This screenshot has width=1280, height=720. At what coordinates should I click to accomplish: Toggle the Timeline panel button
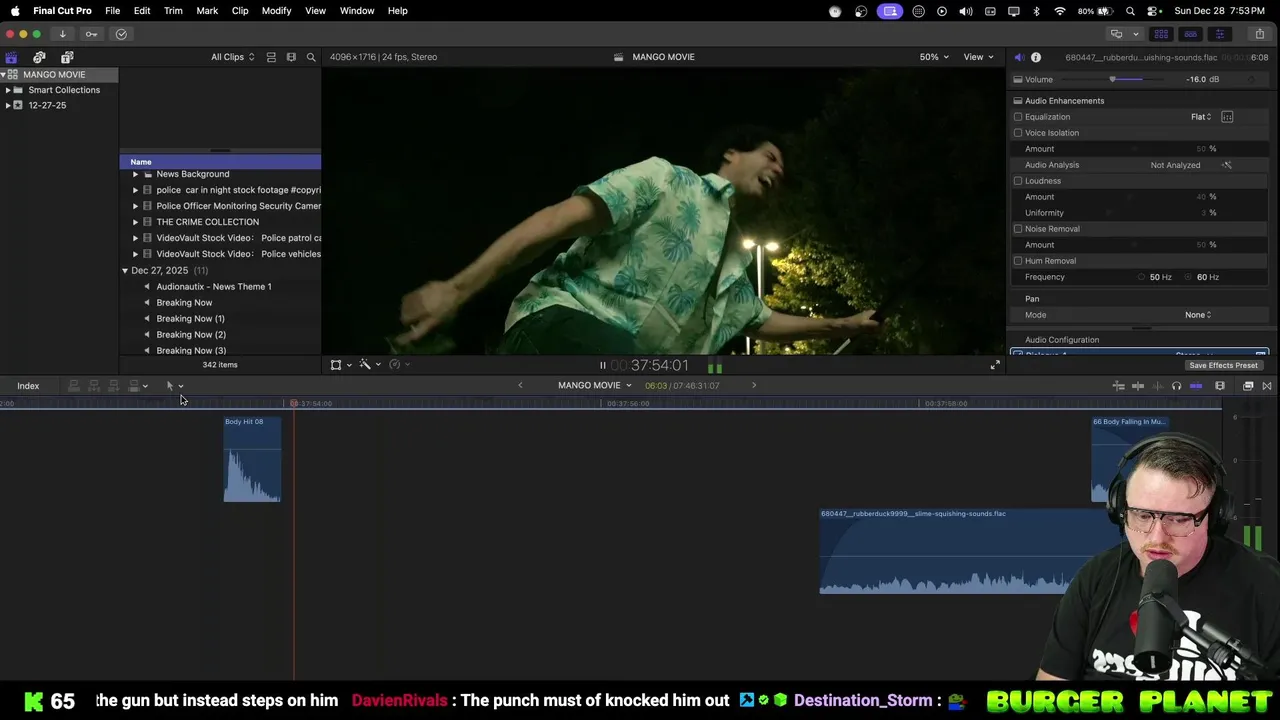[1190, 34]
